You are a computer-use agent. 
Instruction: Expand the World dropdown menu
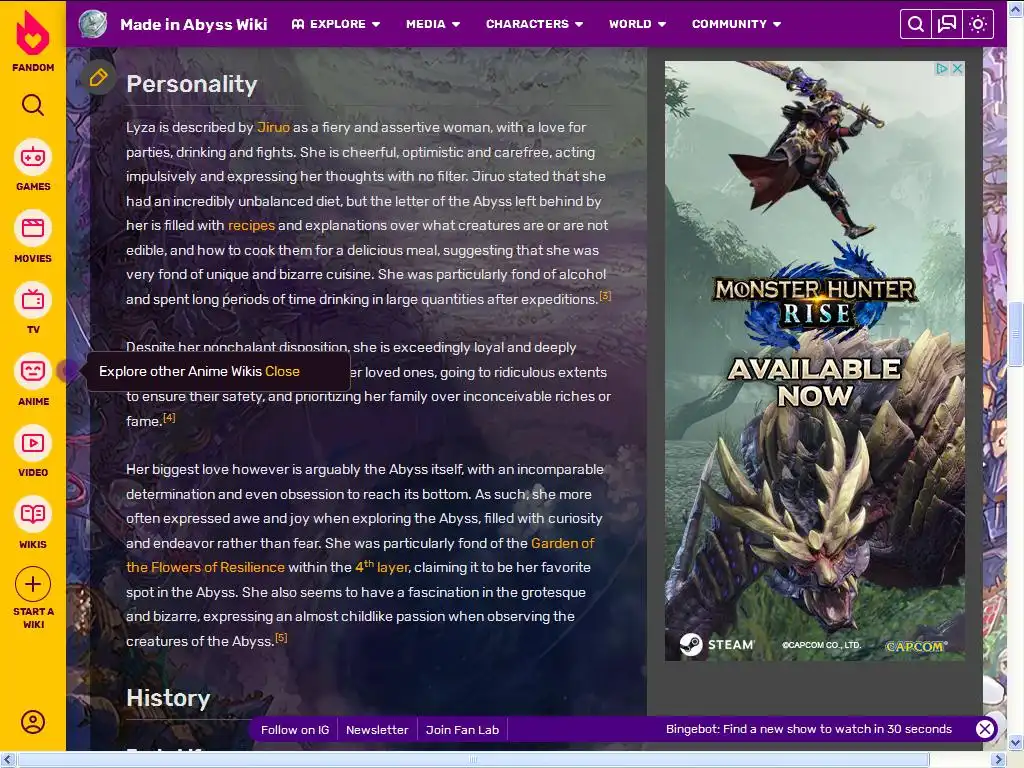(637, 24)
